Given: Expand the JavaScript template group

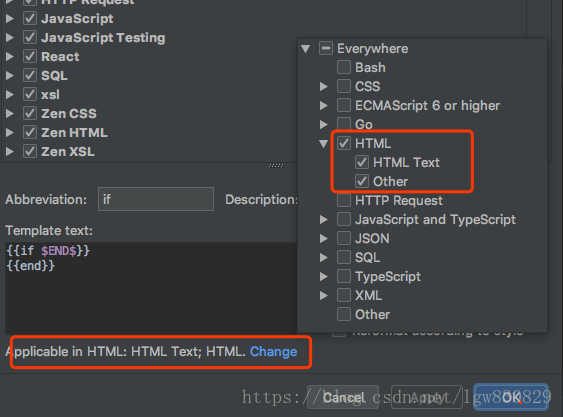Looking at the screenshot, I should point(10,18).
